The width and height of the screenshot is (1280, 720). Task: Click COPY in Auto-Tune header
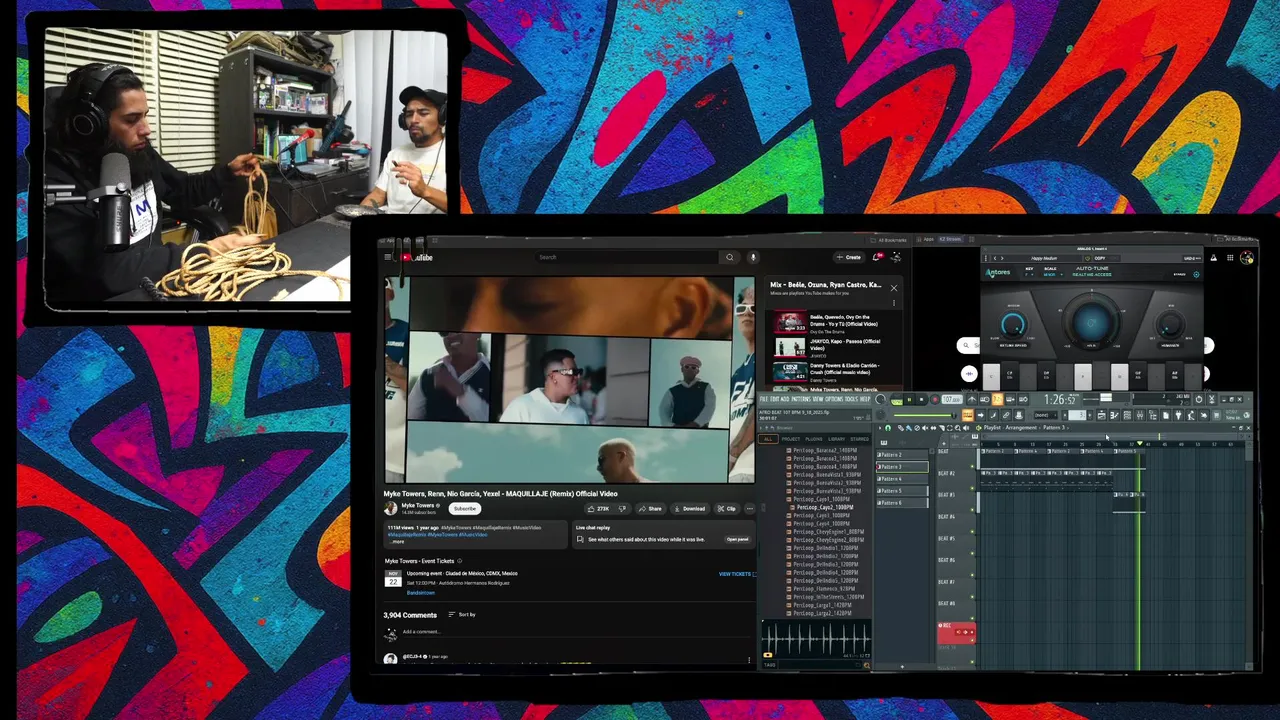pos(1100,258)
